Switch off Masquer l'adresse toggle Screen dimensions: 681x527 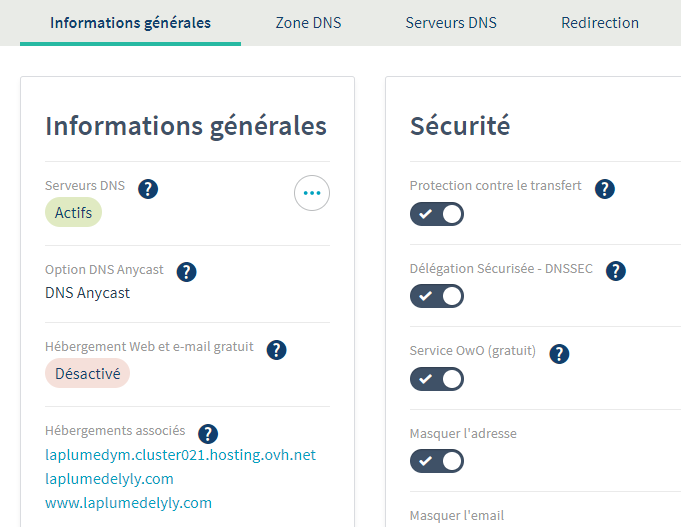point(437,461)
